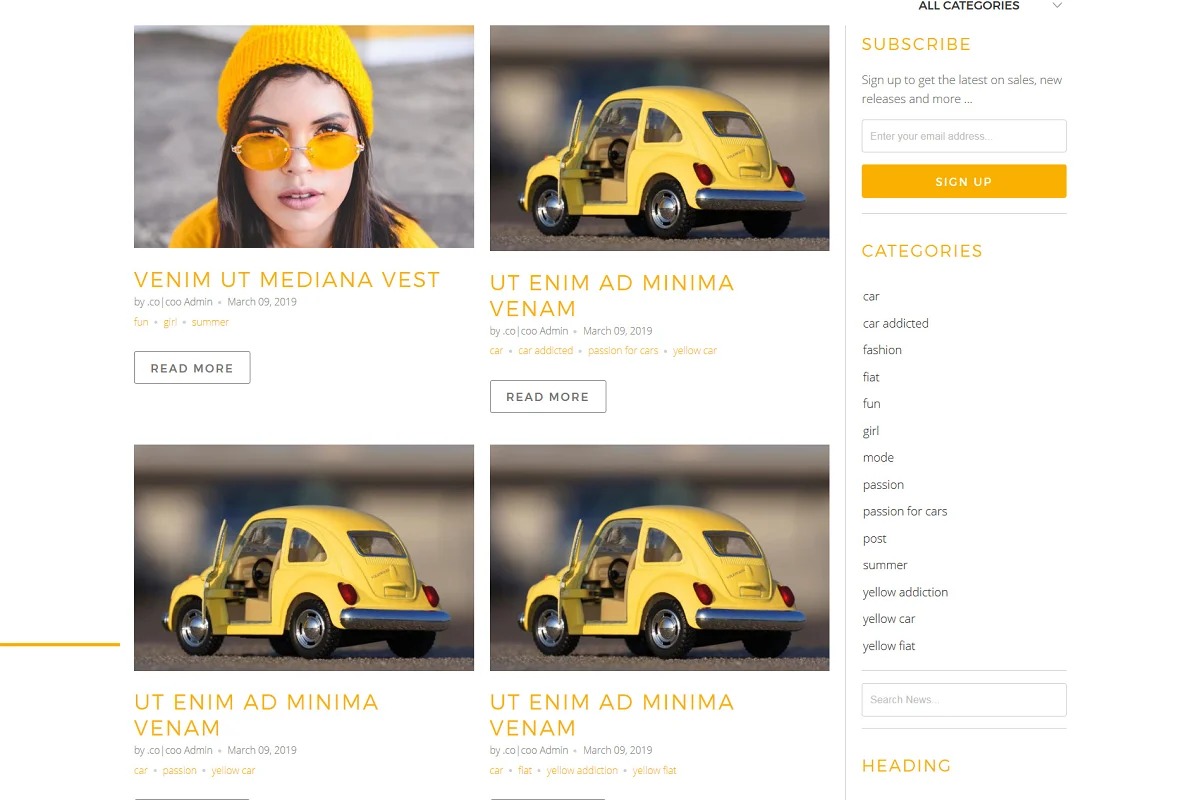
Task: Expand the All Categories dropdown
Action: point(989,6)
